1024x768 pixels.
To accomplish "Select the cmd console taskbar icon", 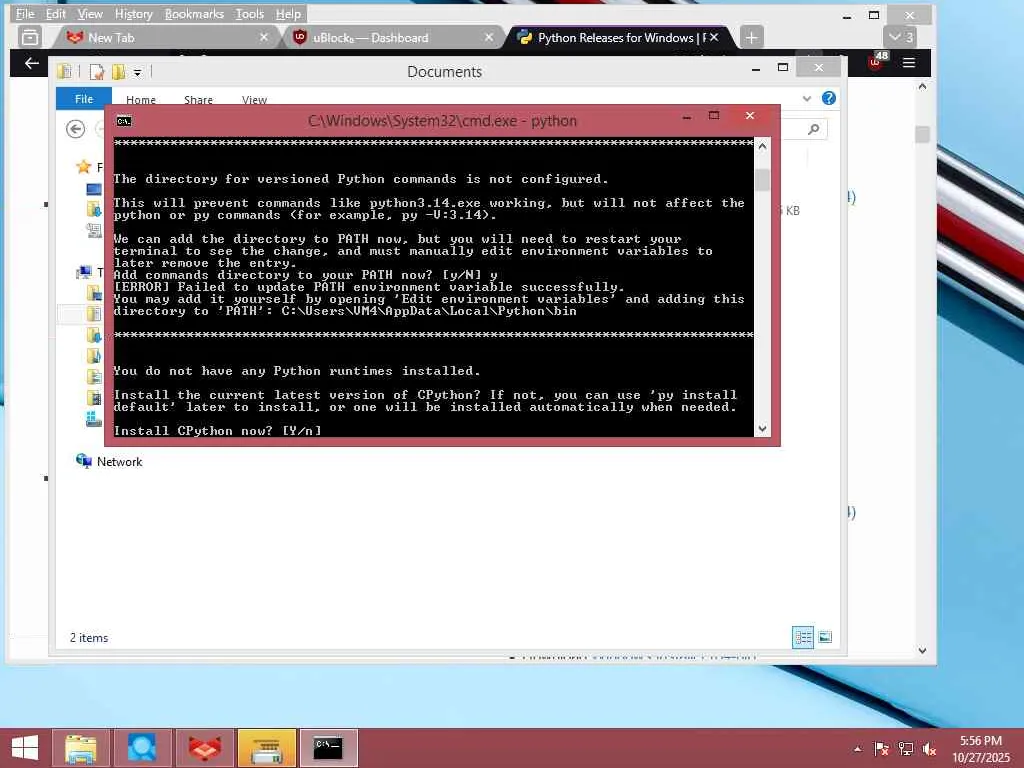I will [328, 748].
